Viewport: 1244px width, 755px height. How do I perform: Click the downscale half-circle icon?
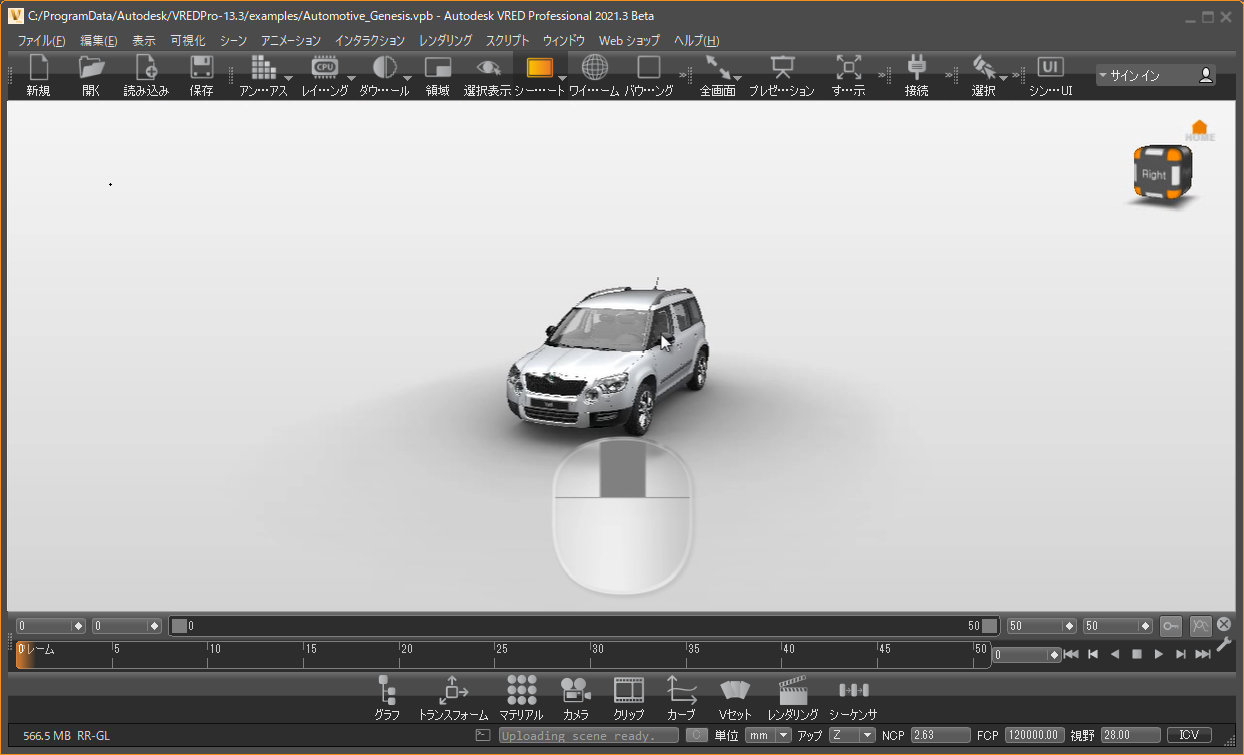coord(384,67)
